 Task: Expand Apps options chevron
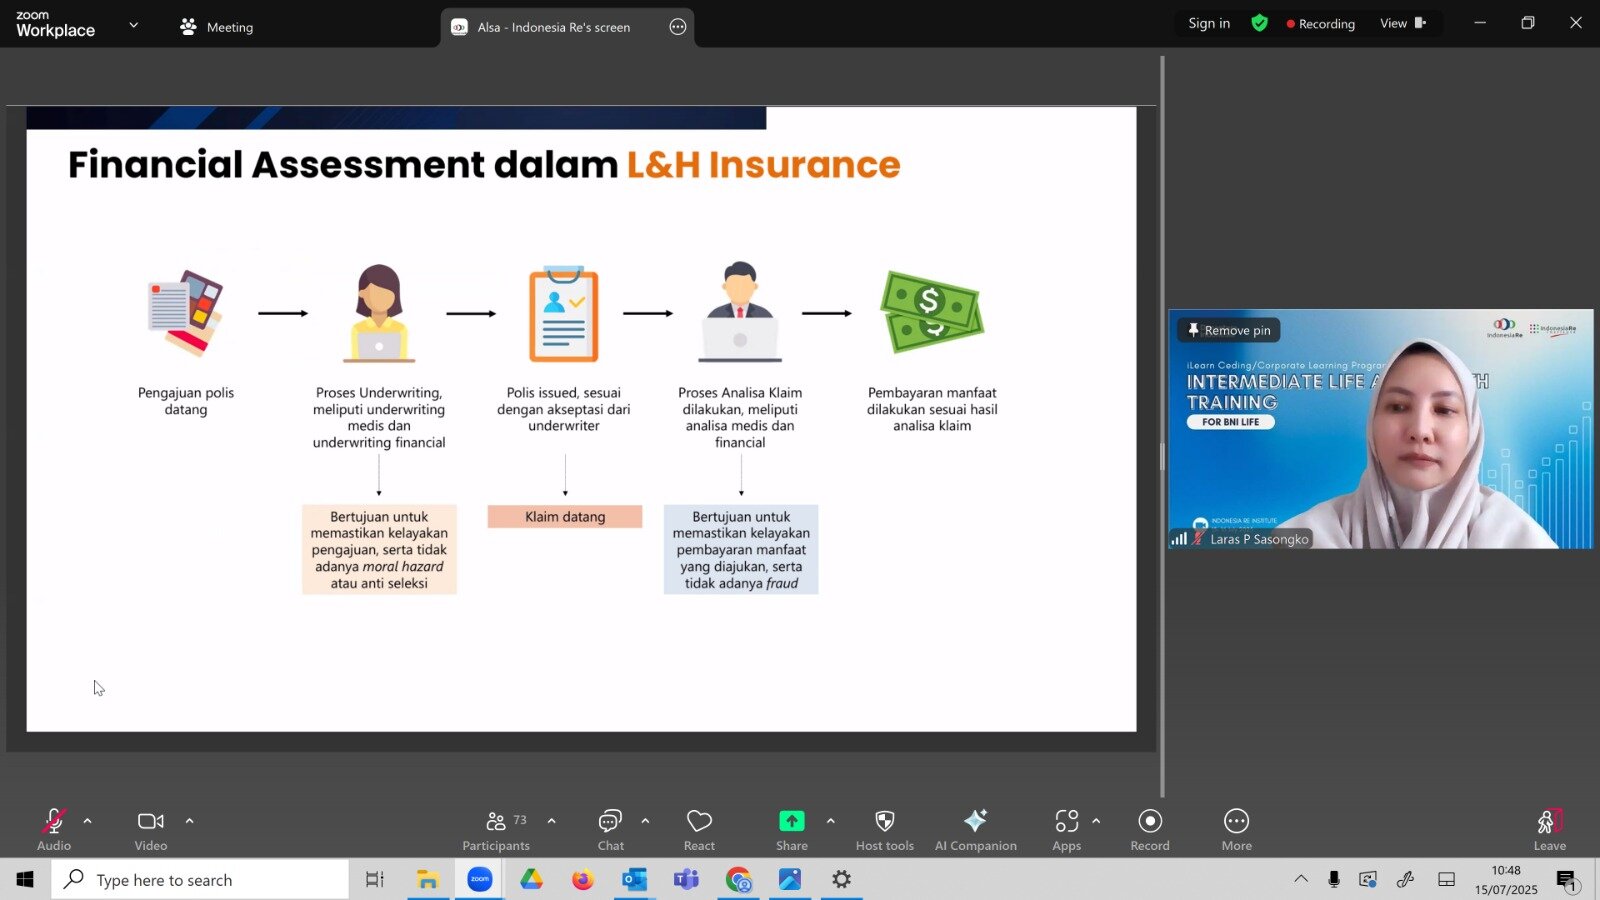1096,821
